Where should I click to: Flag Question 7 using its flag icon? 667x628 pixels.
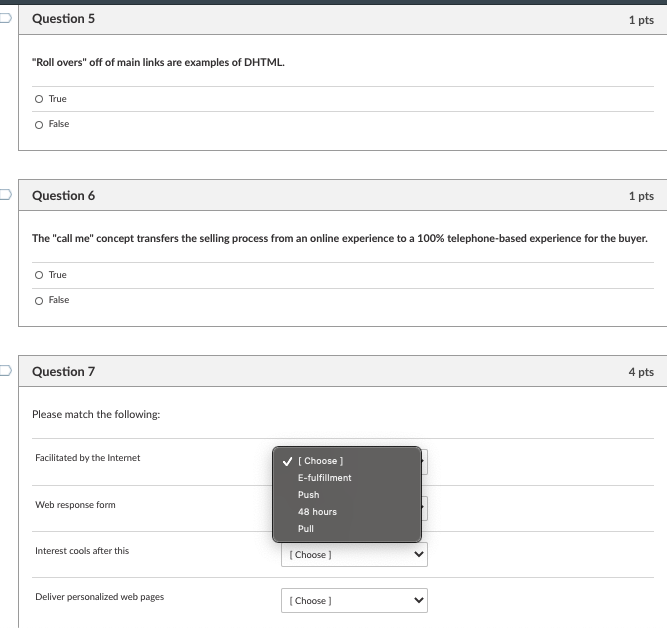[4, 372]
